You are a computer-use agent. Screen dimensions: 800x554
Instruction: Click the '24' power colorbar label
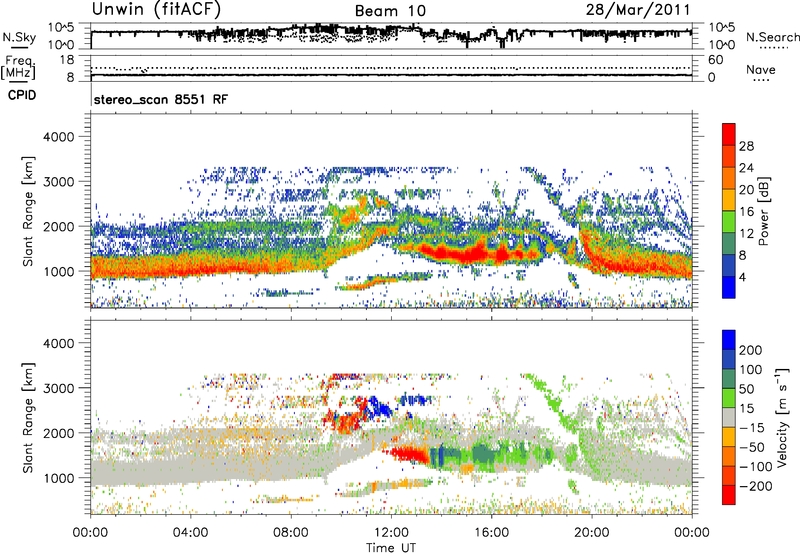pos(746,168)
